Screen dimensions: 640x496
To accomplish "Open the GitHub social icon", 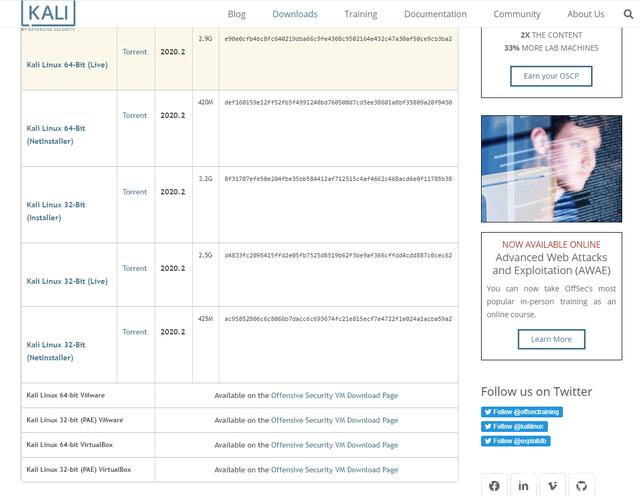I will tap(581, 485).
